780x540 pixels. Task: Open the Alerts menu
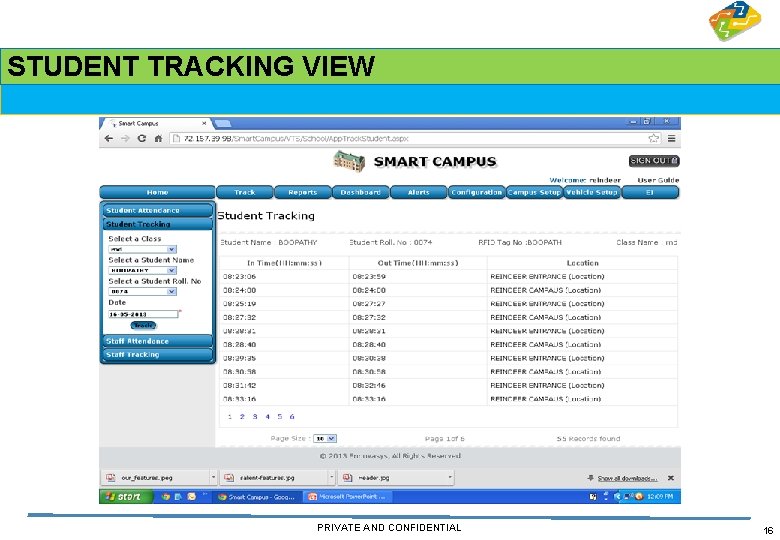click(418, 192)
